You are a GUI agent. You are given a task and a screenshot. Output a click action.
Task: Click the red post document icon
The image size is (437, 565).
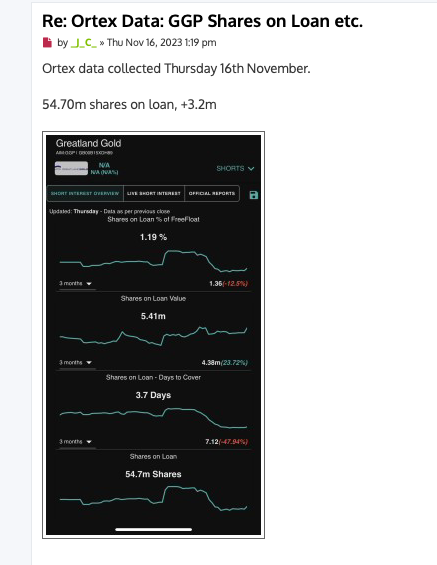47,43
